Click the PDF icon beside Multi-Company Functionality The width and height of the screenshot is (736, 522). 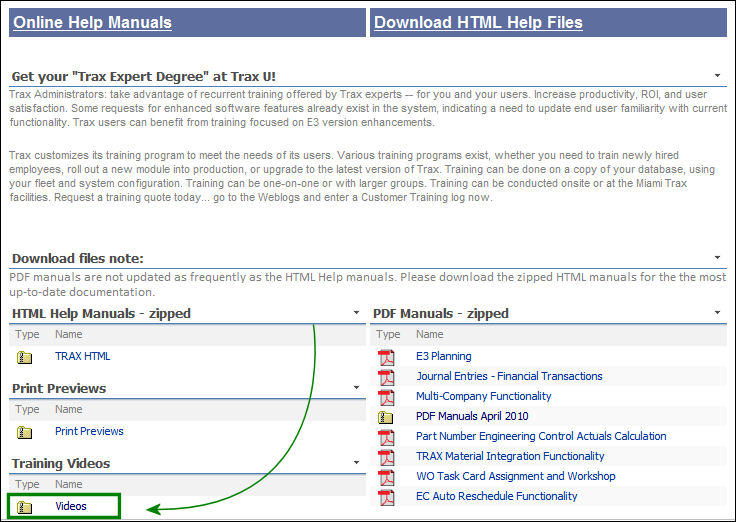(x=387, y=398)
